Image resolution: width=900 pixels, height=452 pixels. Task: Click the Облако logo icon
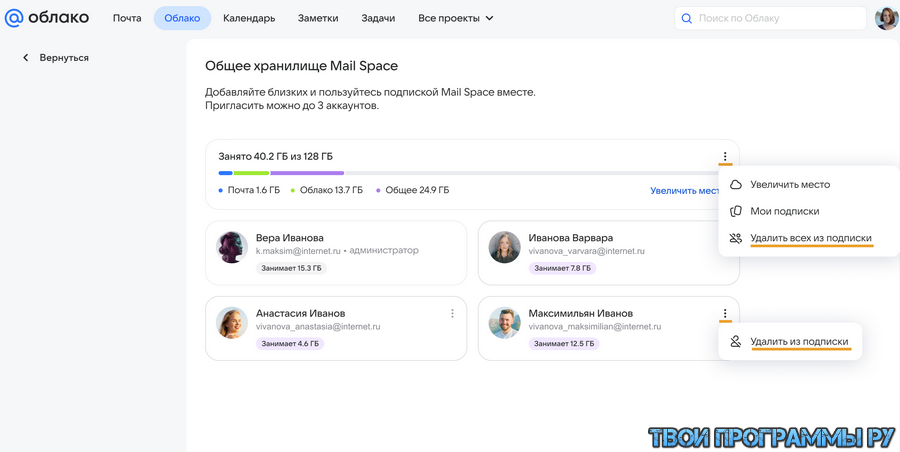pos(14,18)
